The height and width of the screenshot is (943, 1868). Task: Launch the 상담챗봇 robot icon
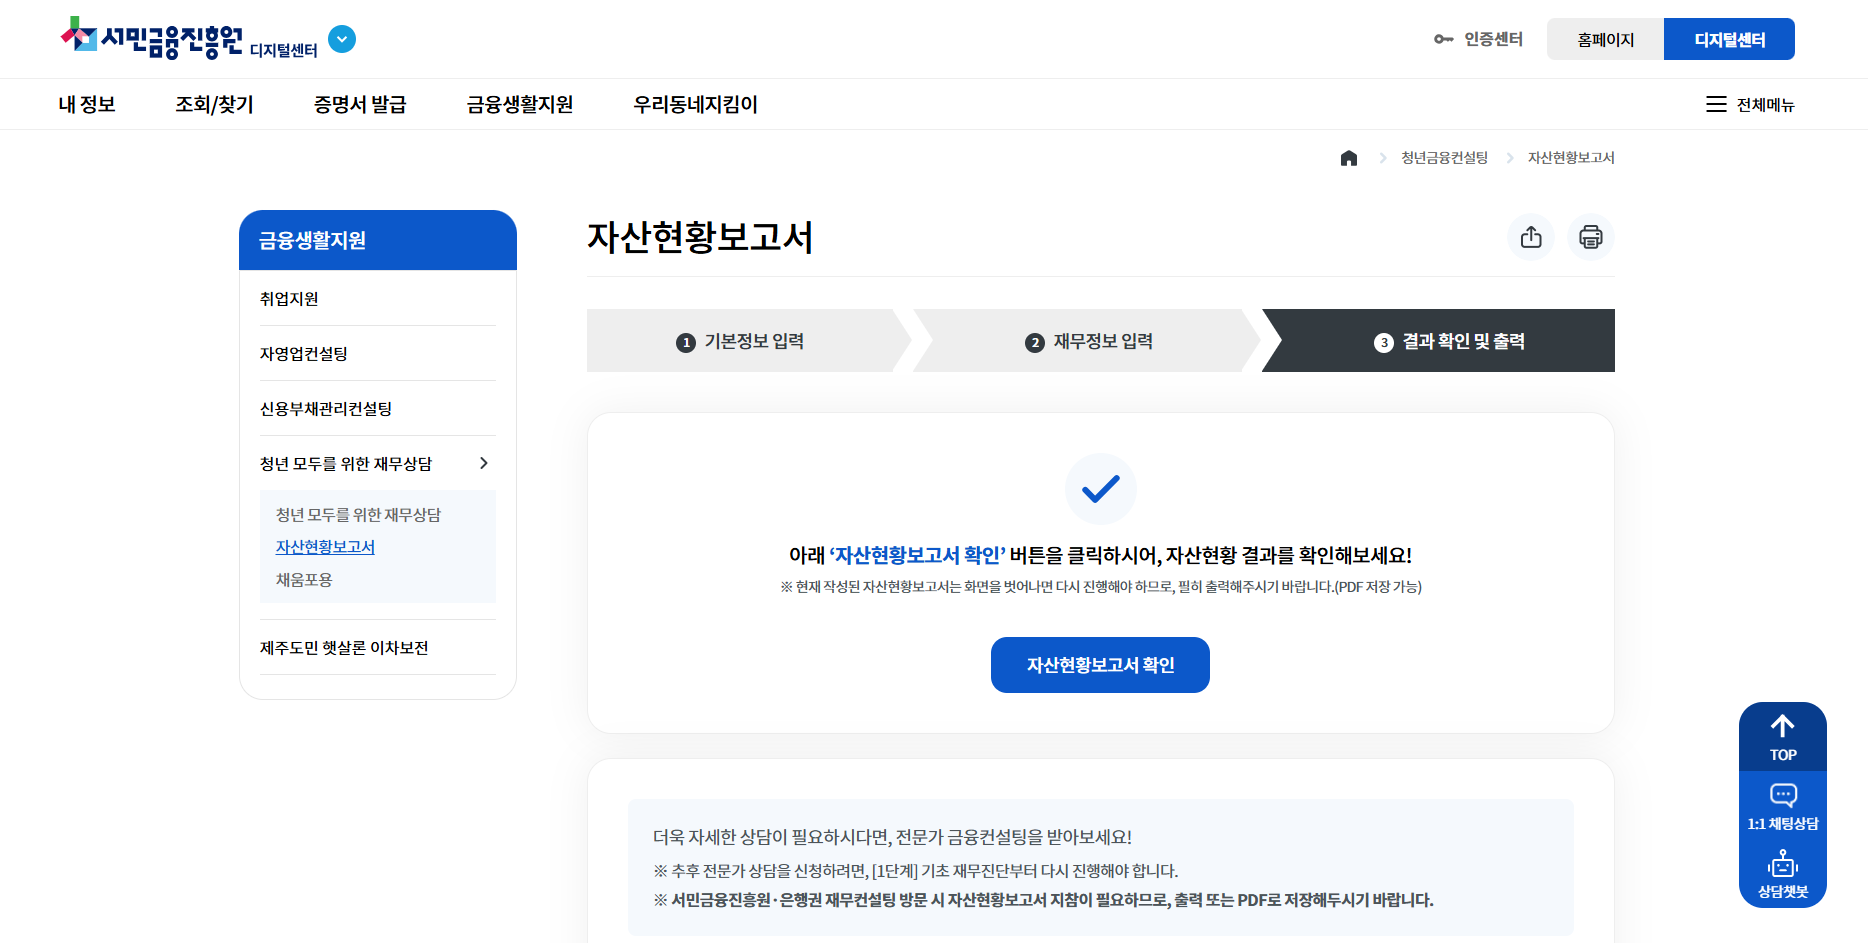click(x=1782, y=865)
